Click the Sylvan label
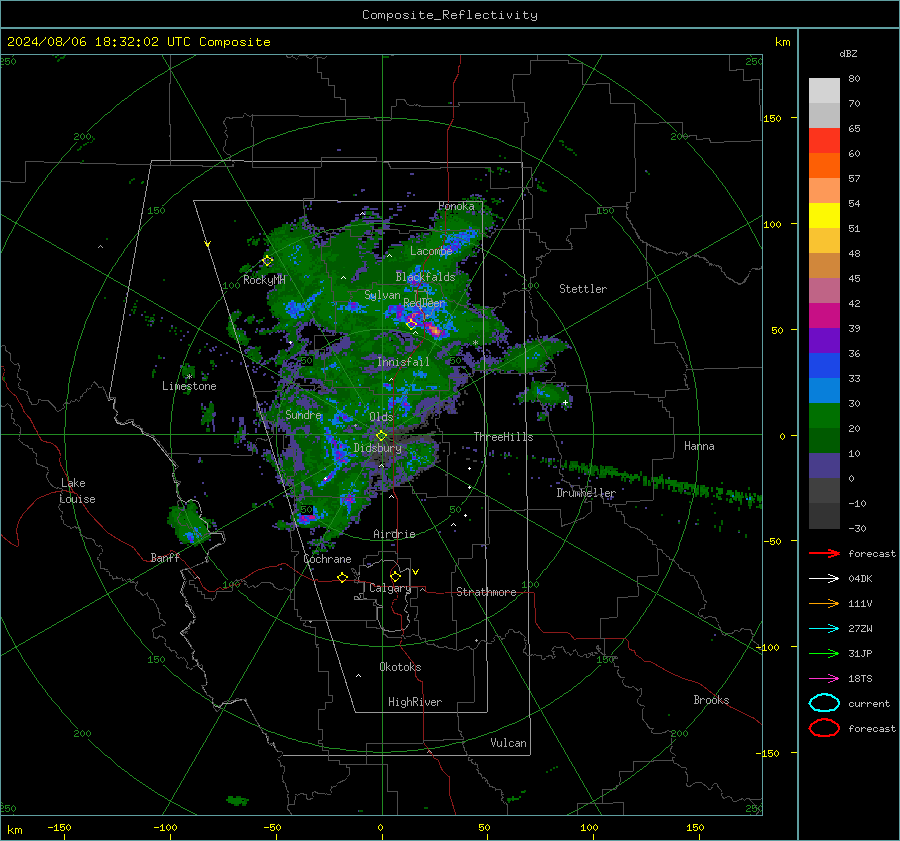The width and height of the screenshot is (900, 841). pyautogui.click(x=382, y=295)
